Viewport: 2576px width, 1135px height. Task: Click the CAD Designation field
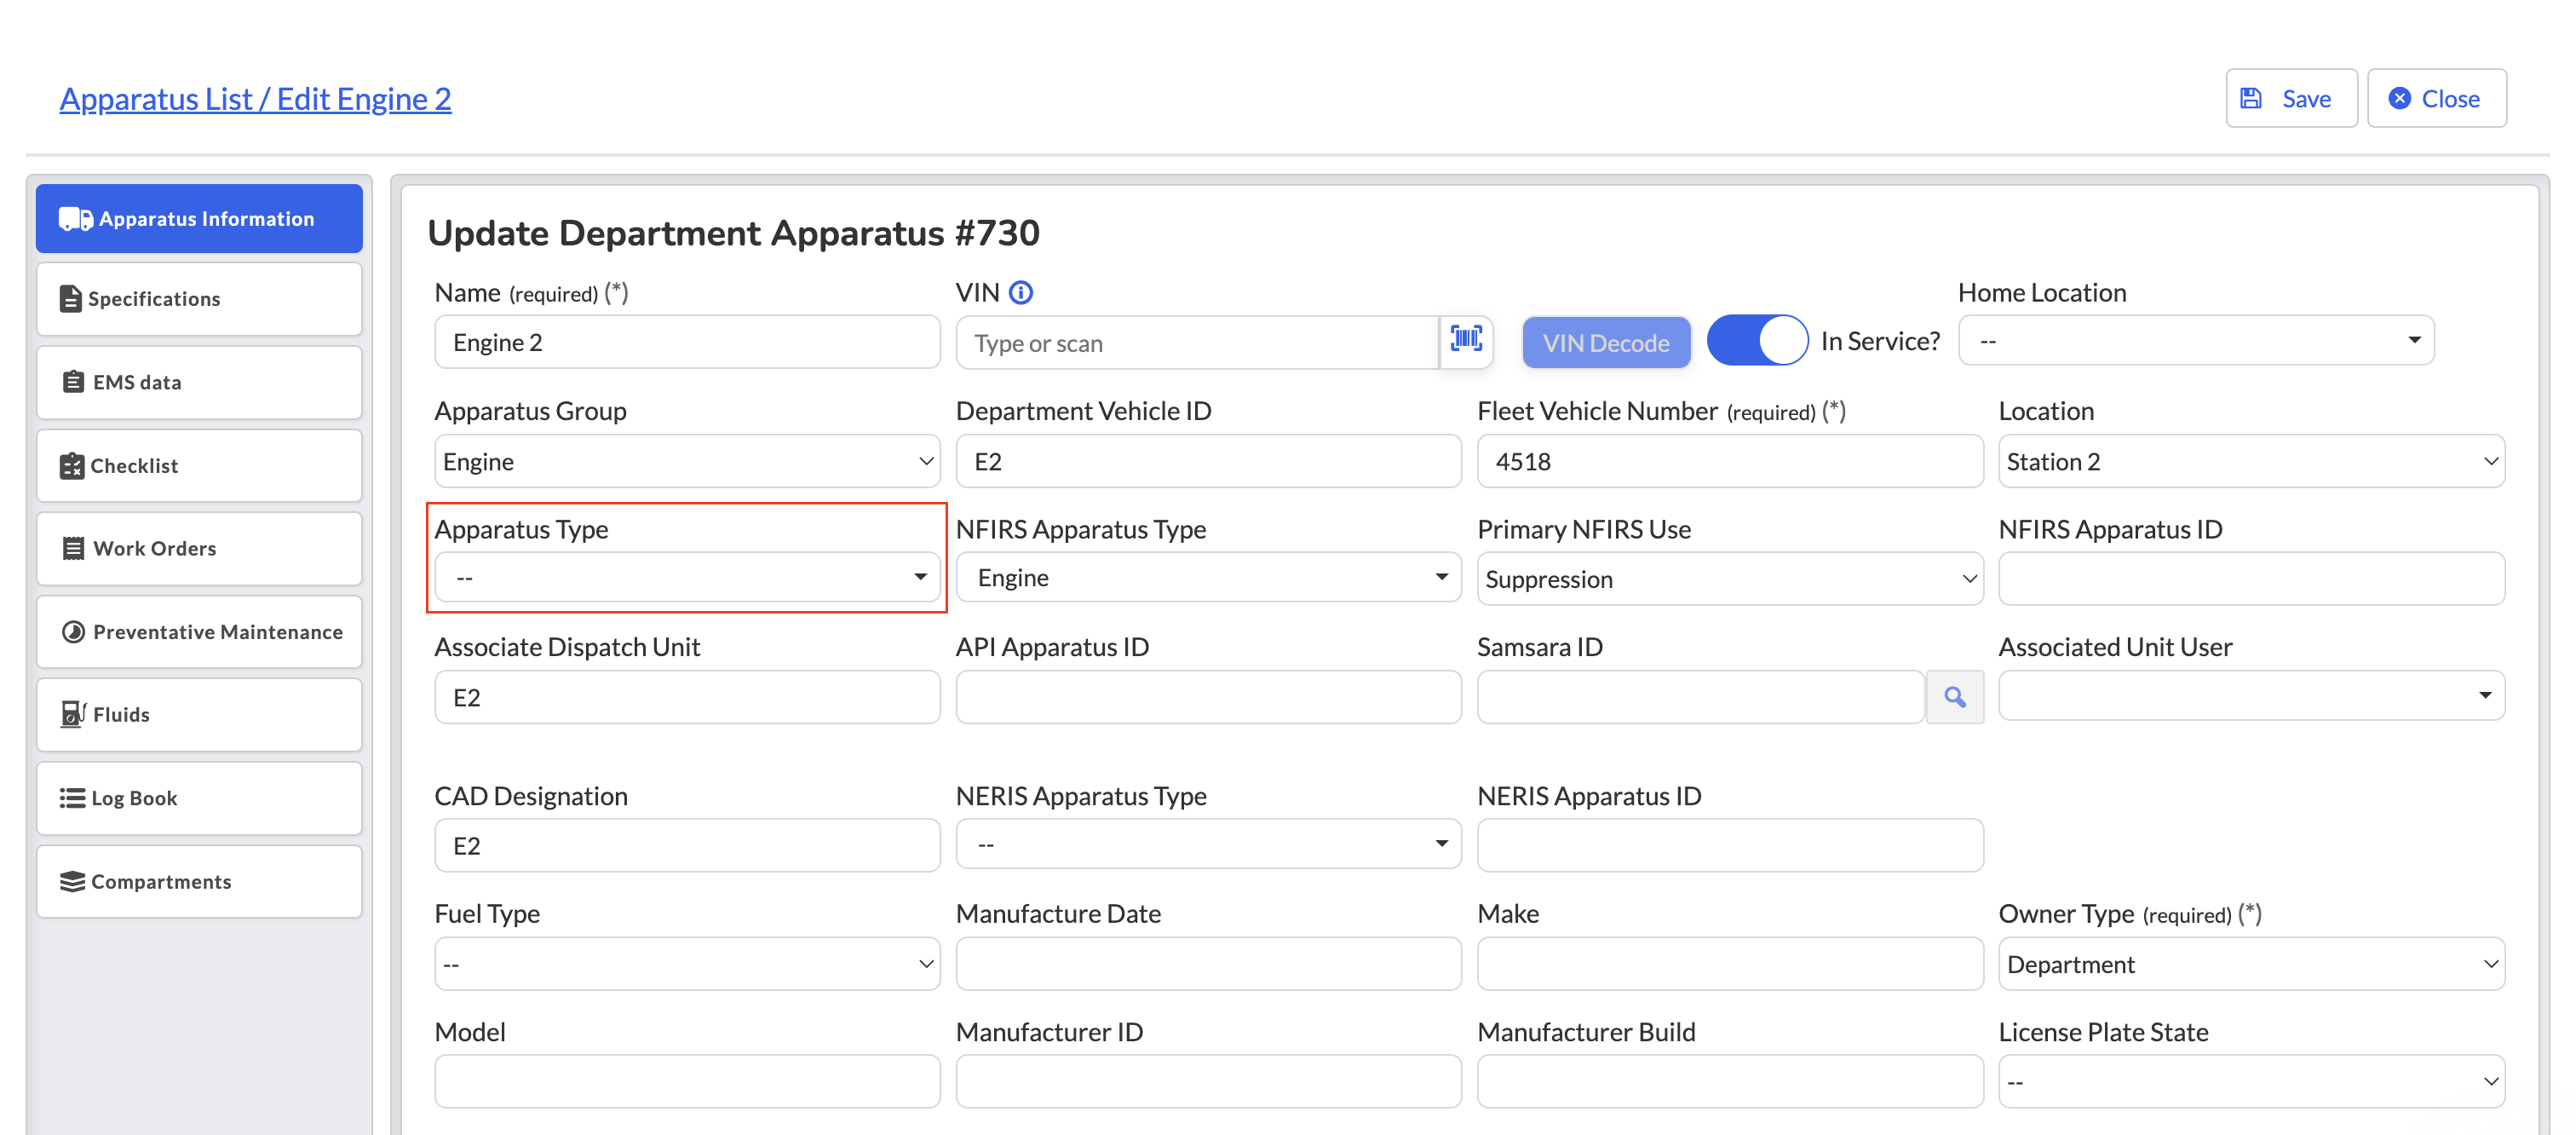(687, 846)
